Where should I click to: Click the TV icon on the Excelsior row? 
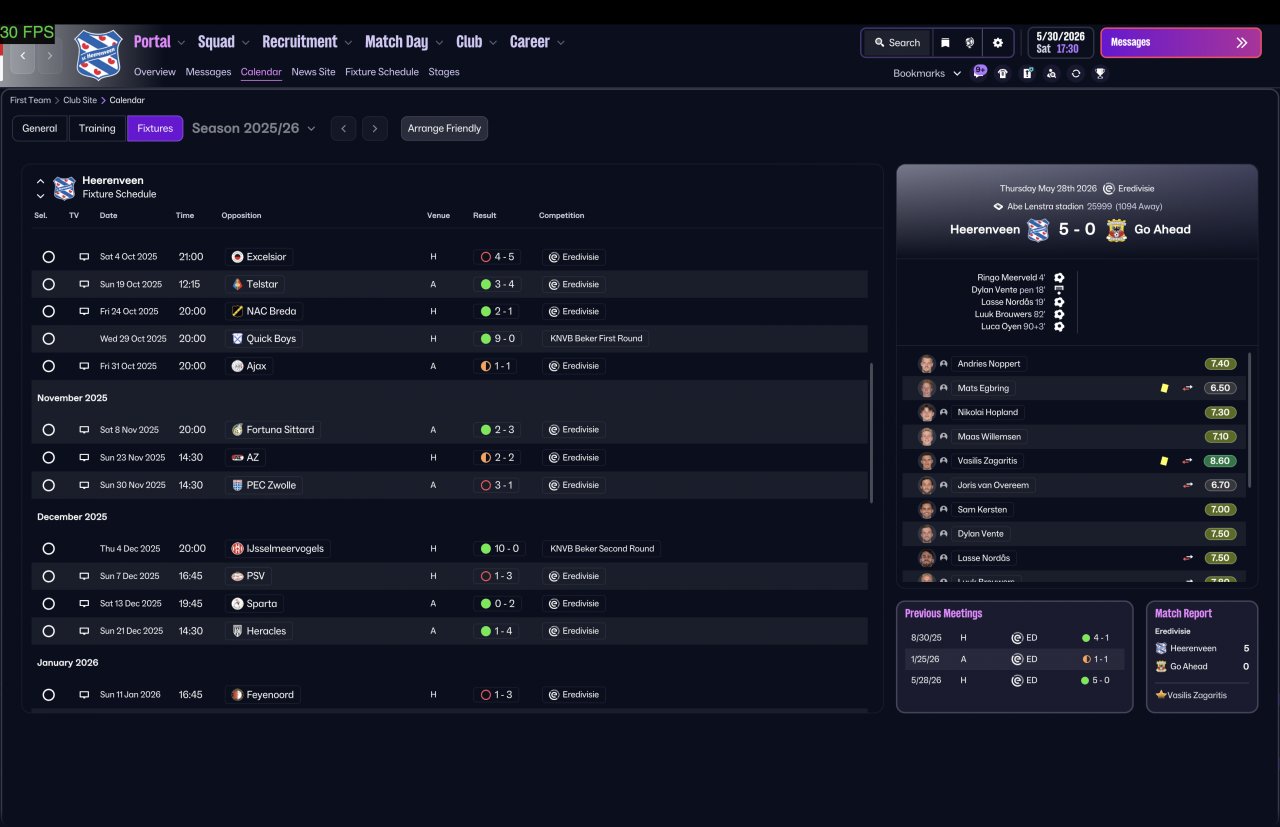84,257
